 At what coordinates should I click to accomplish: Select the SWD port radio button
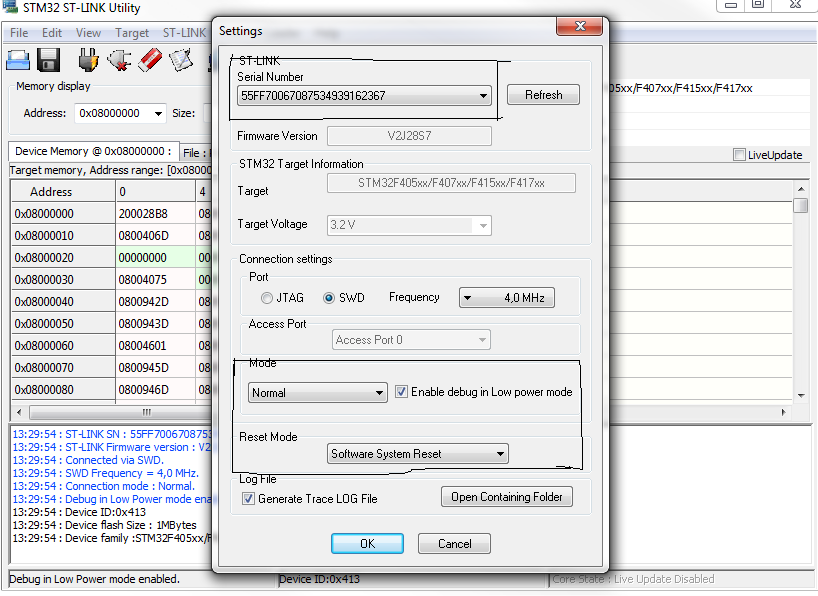pos(329,297)
